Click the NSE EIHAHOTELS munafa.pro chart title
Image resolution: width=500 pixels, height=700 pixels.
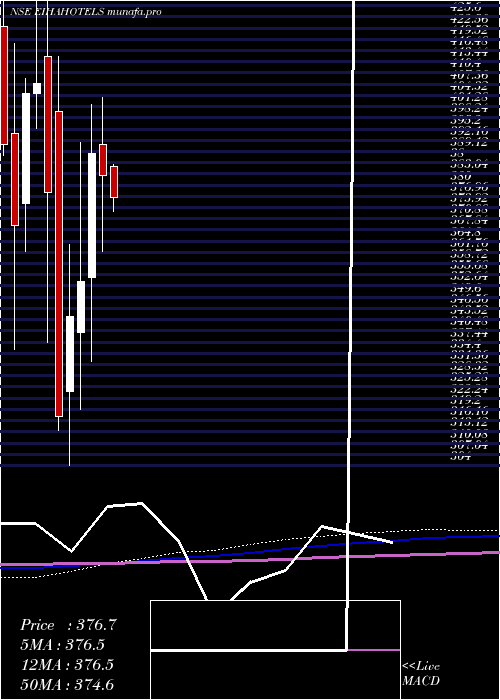tap(85, 12)
